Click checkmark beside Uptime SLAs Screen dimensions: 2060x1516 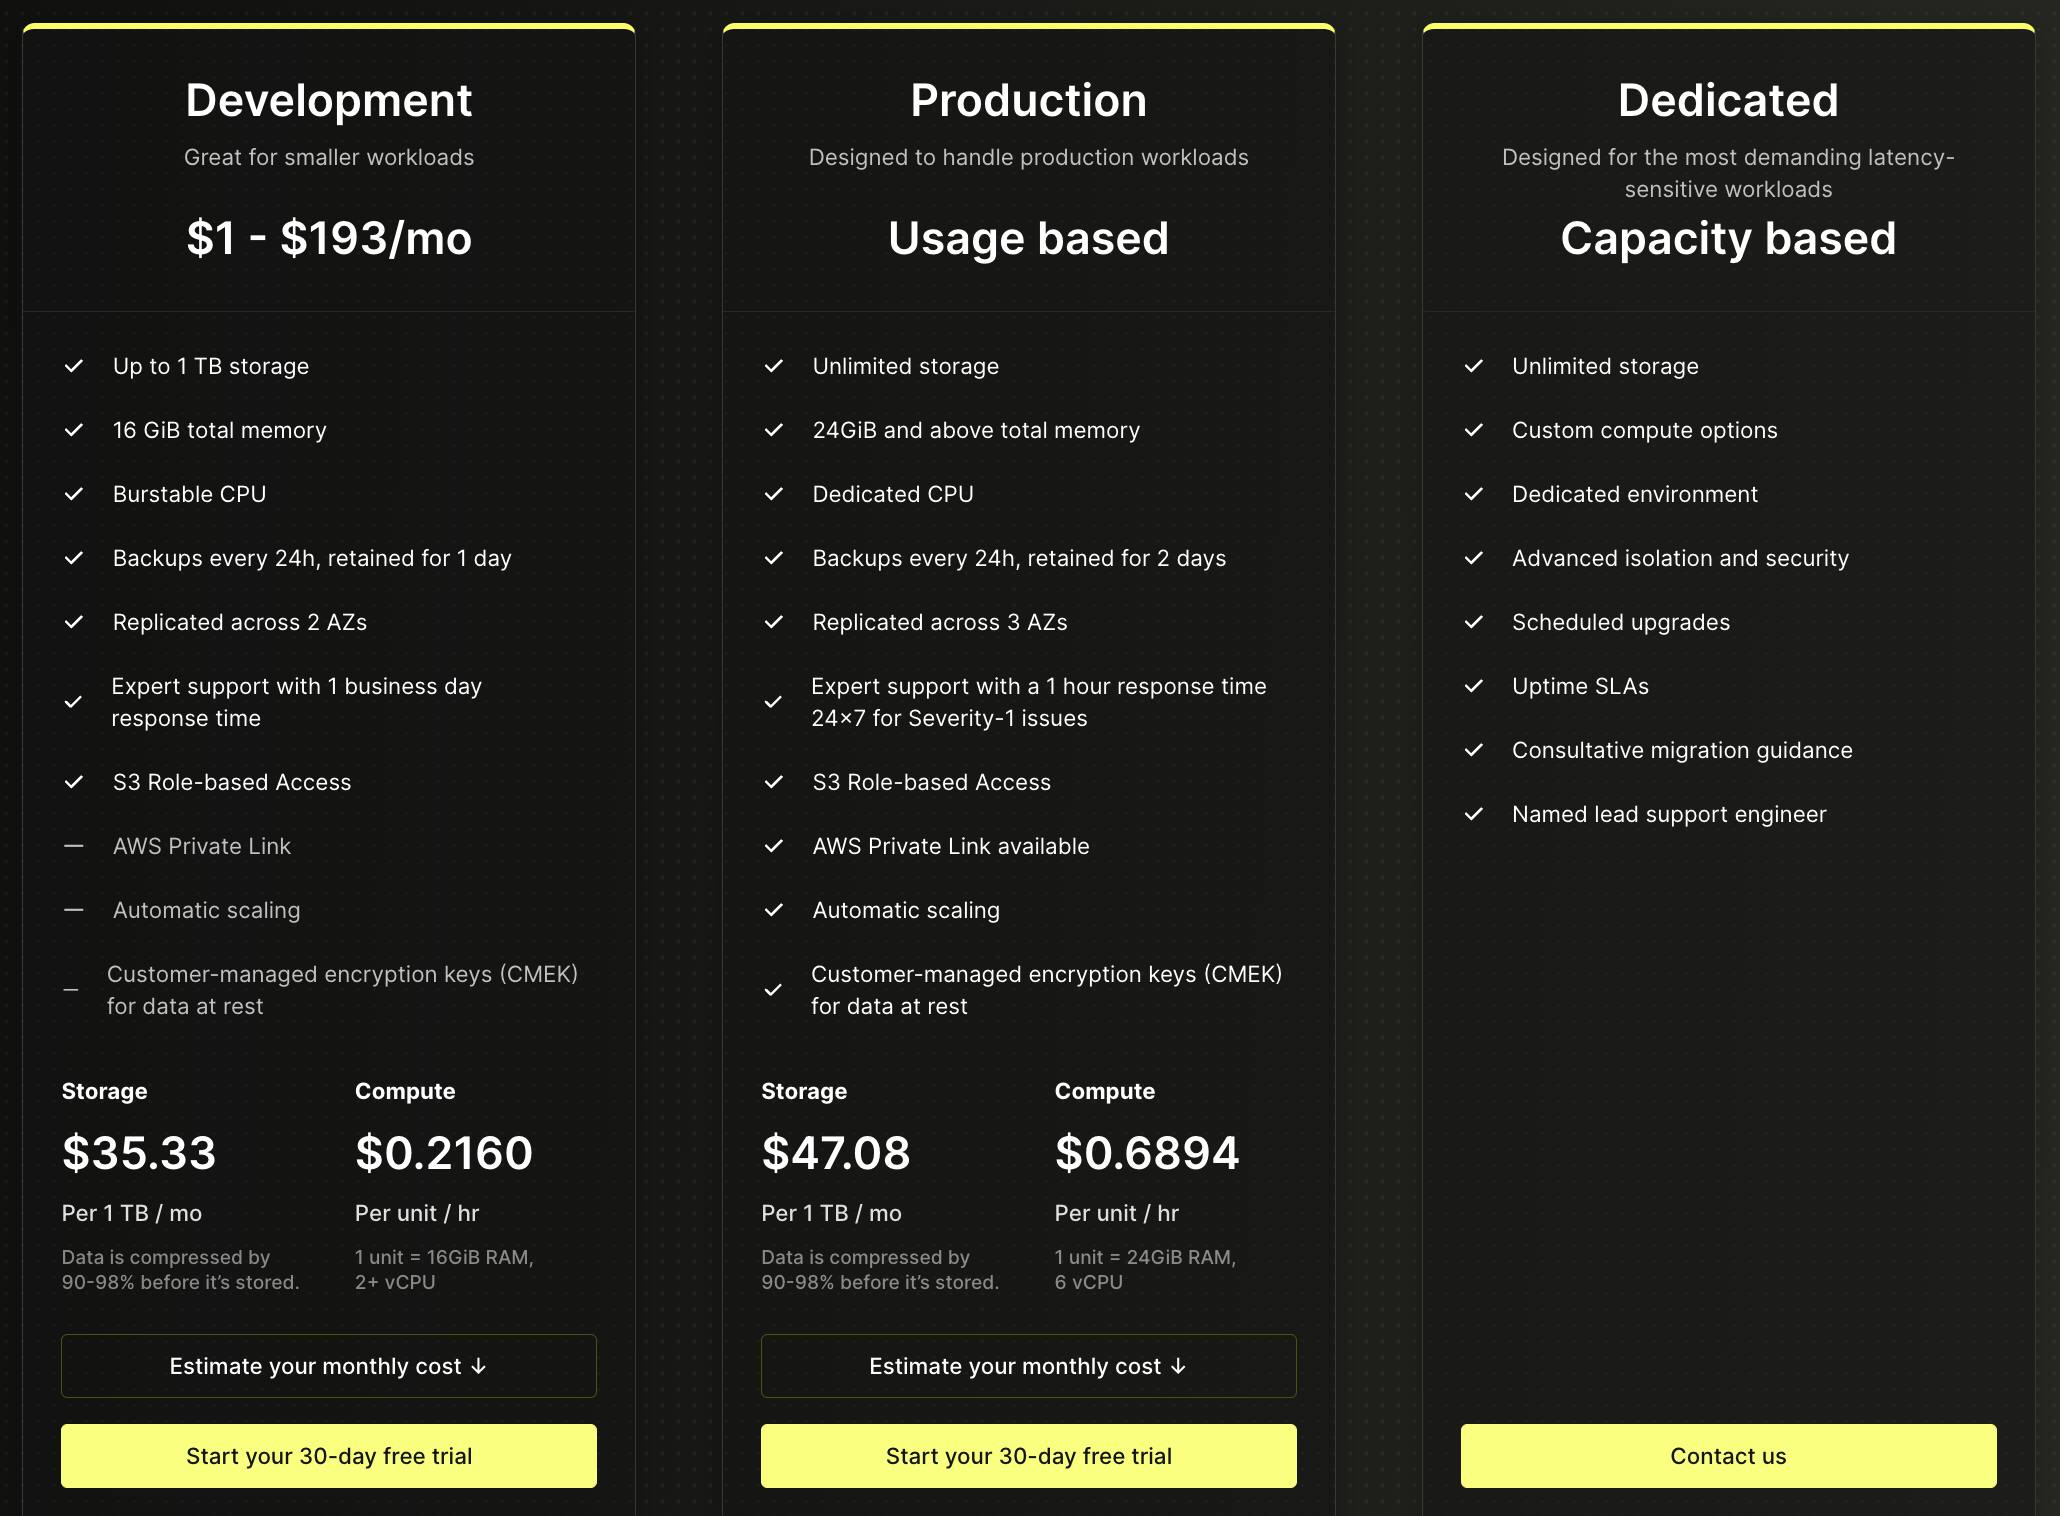1474,686
